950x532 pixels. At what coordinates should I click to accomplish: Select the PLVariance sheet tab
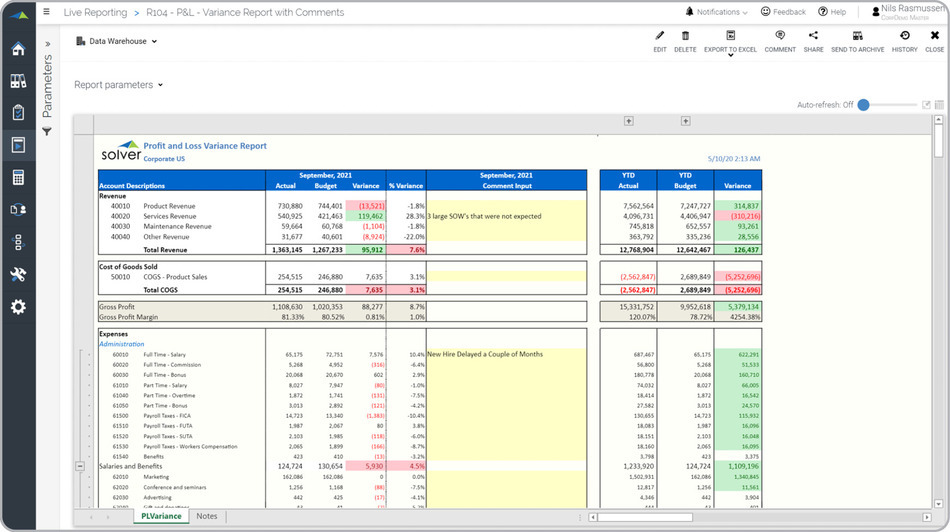point(160,516)
